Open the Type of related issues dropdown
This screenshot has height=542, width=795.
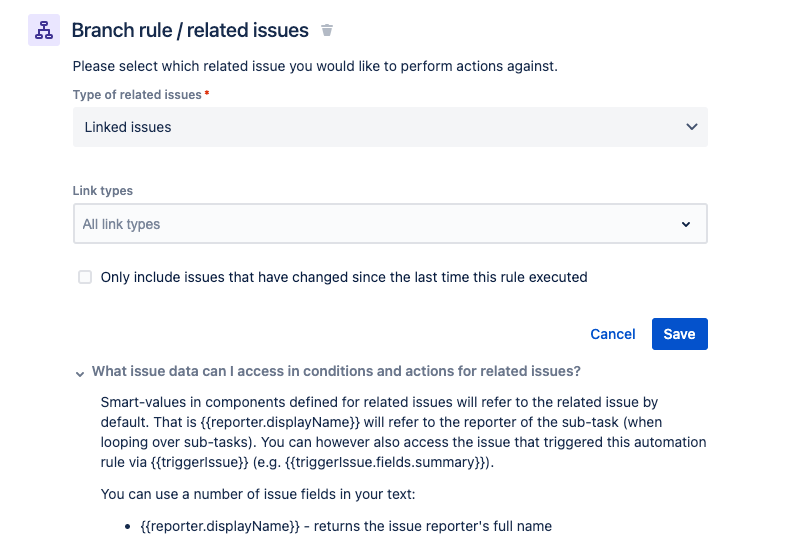[x=390, y=127]
